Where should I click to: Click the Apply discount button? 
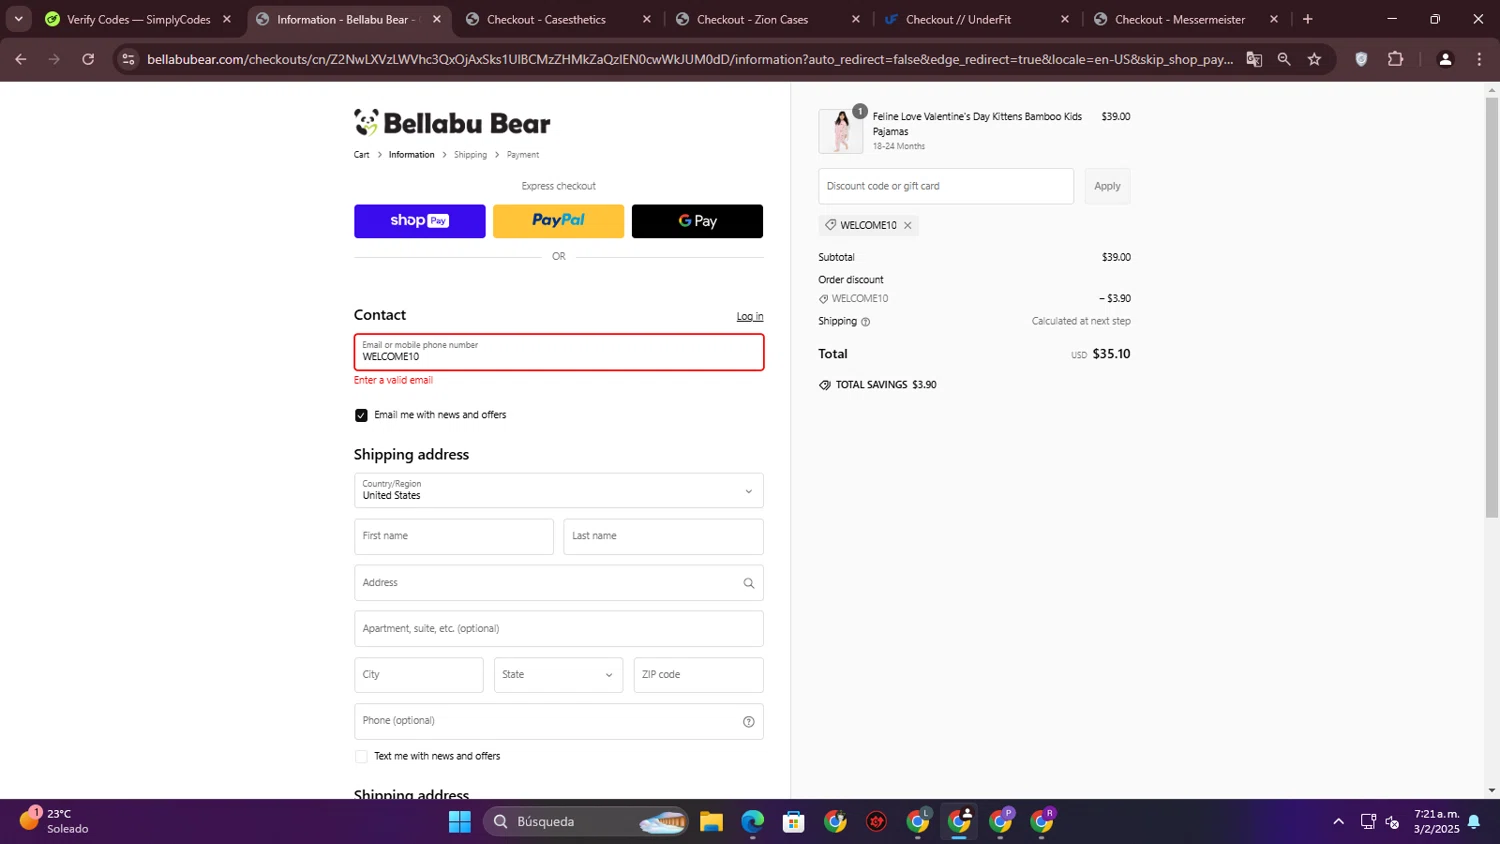click(1107, 186)
